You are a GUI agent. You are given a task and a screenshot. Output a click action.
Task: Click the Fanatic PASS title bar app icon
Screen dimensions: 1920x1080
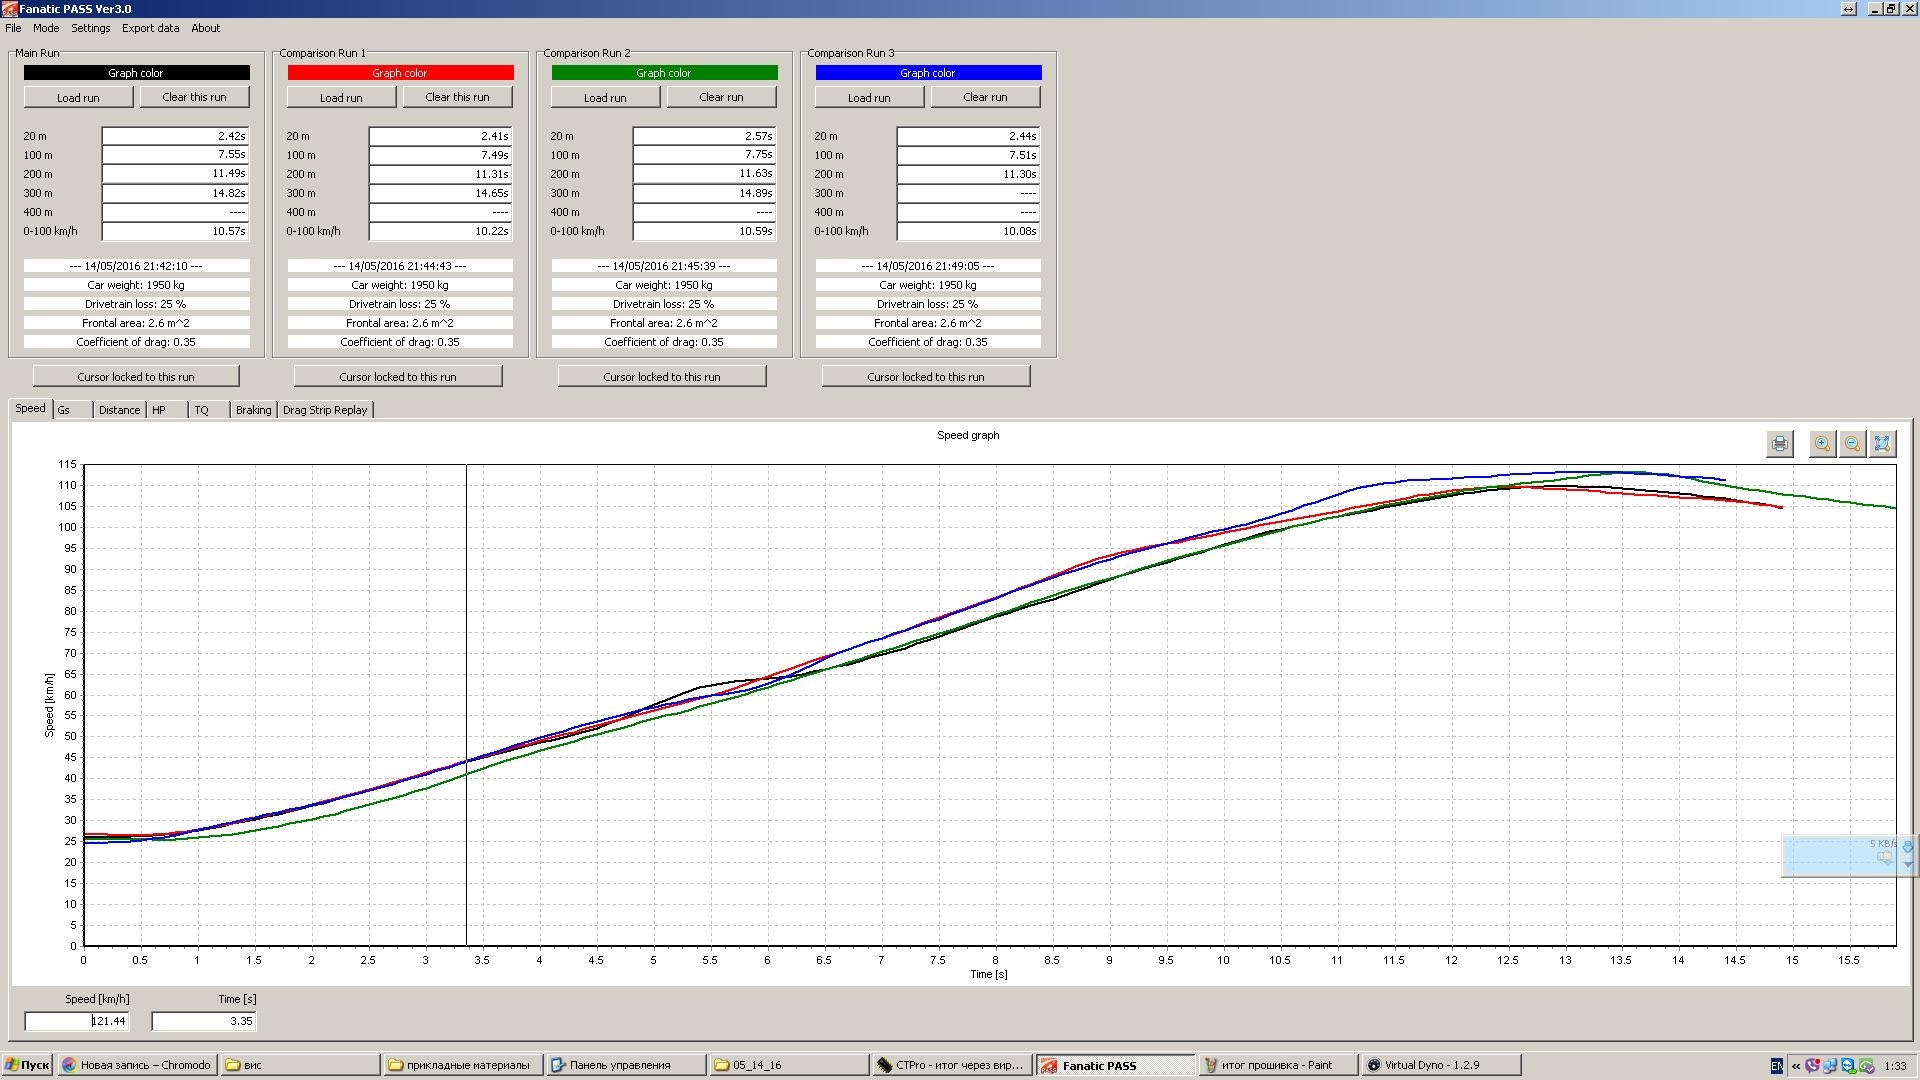[9, 9]
